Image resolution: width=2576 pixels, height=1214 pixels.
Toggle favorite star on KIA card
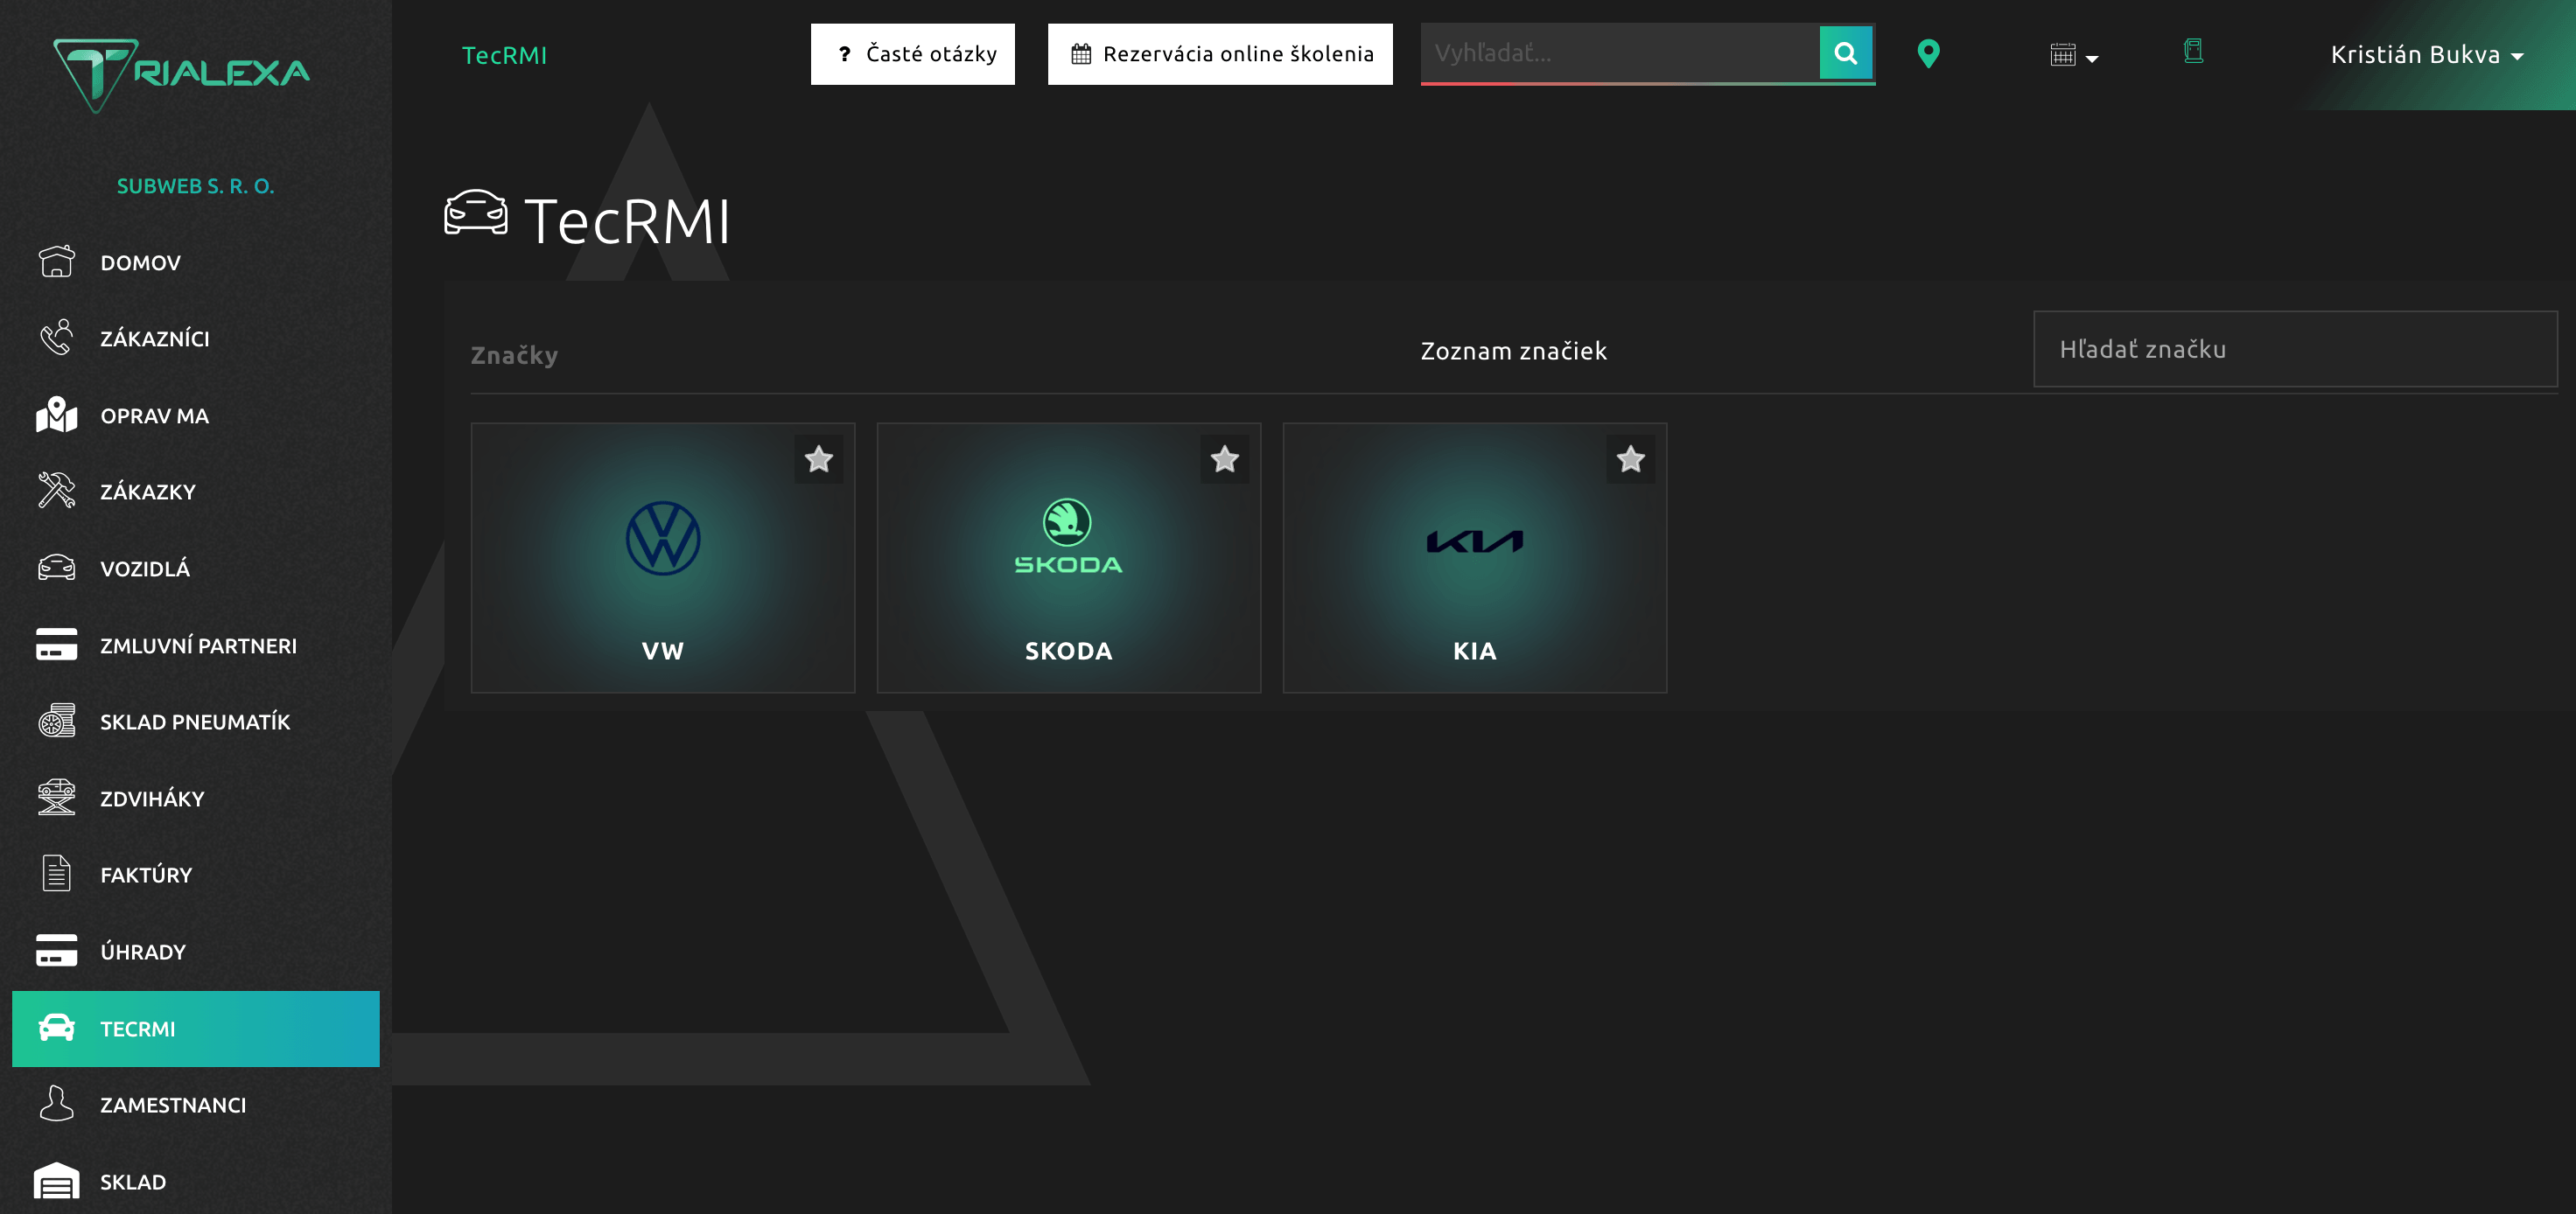click(1631, 459)
